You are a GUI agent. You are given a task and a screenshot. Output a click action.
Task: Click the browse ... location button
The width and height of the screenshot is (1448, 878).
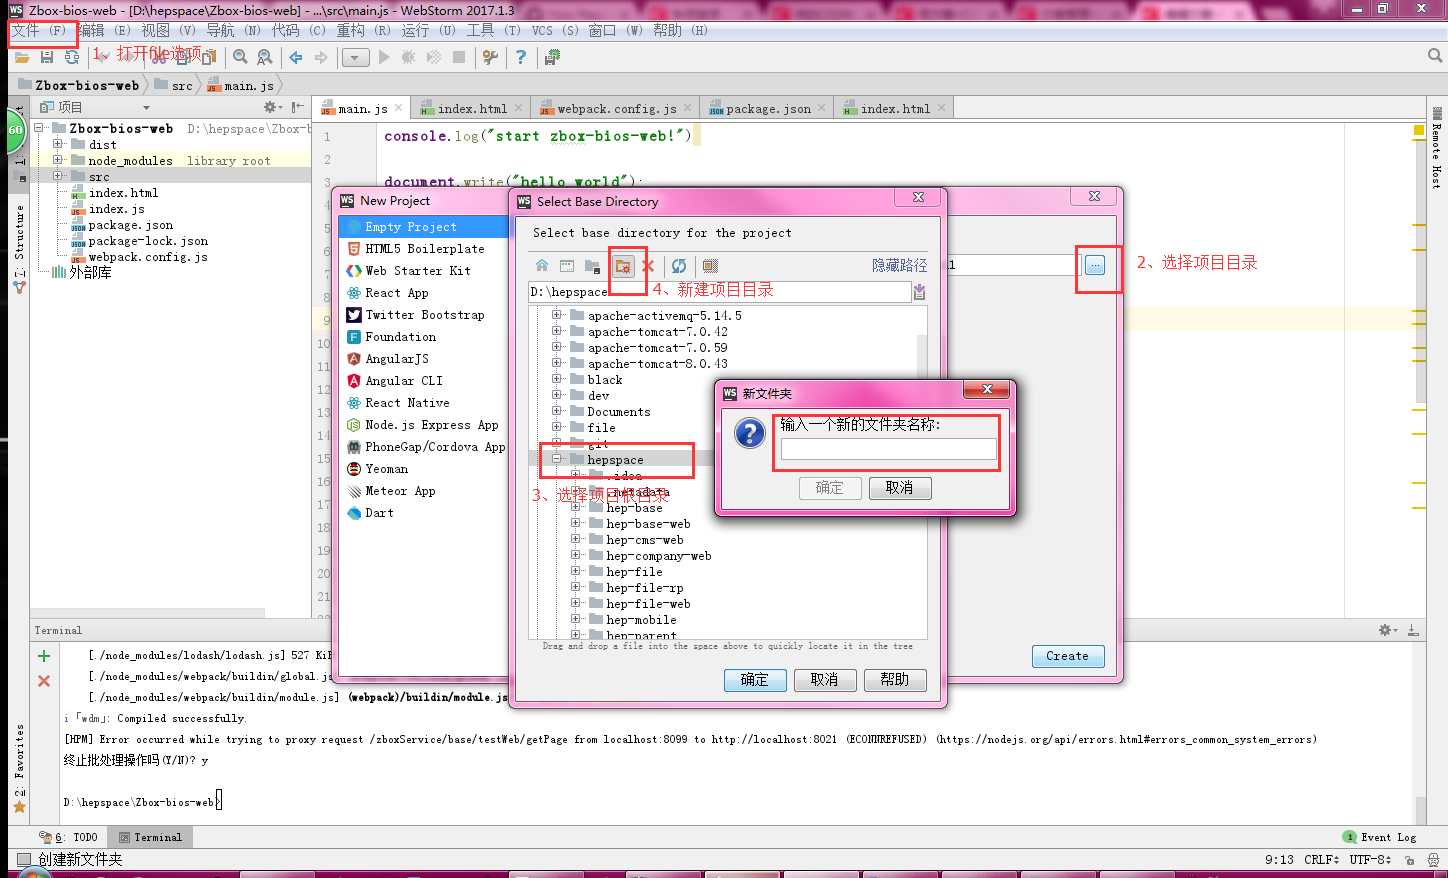tap(1095, 265)
